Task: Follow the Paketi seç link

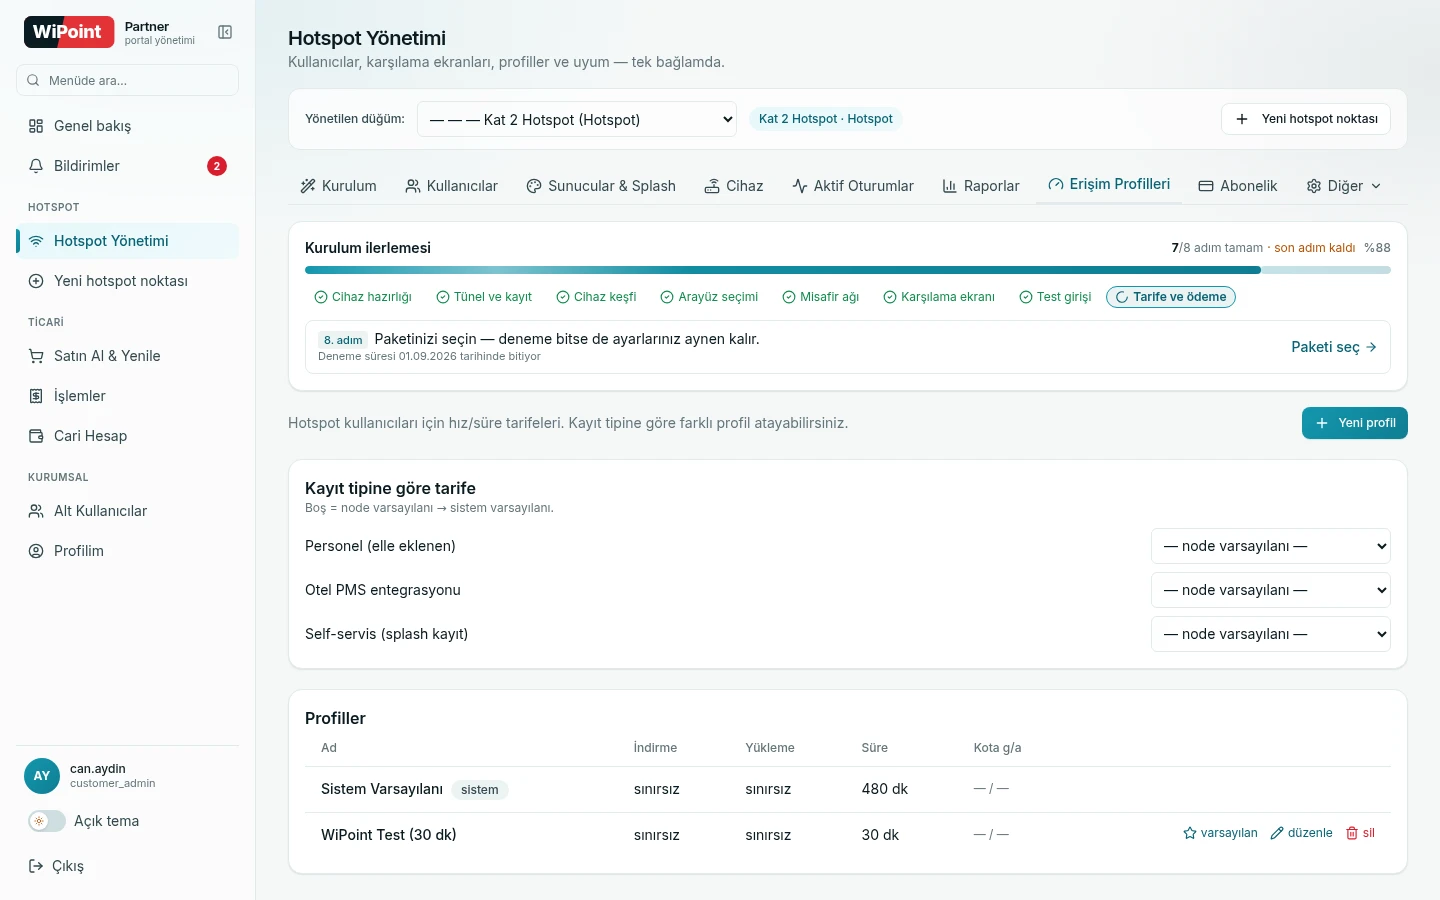Action: [x=1334, y=347]
